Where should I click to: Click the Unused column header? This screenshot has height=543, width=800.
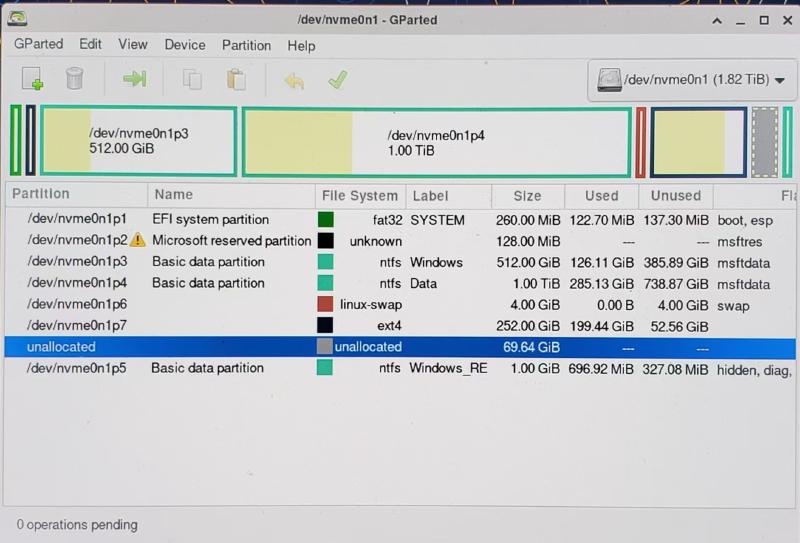[676, 196]
